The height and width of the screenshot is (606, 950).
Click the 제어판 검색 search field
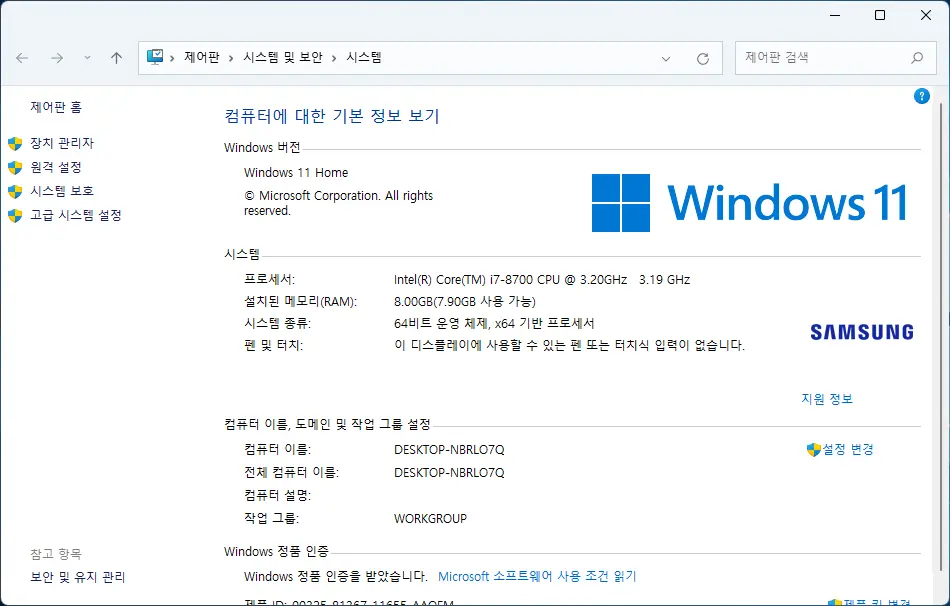click(x=835, y=58)
